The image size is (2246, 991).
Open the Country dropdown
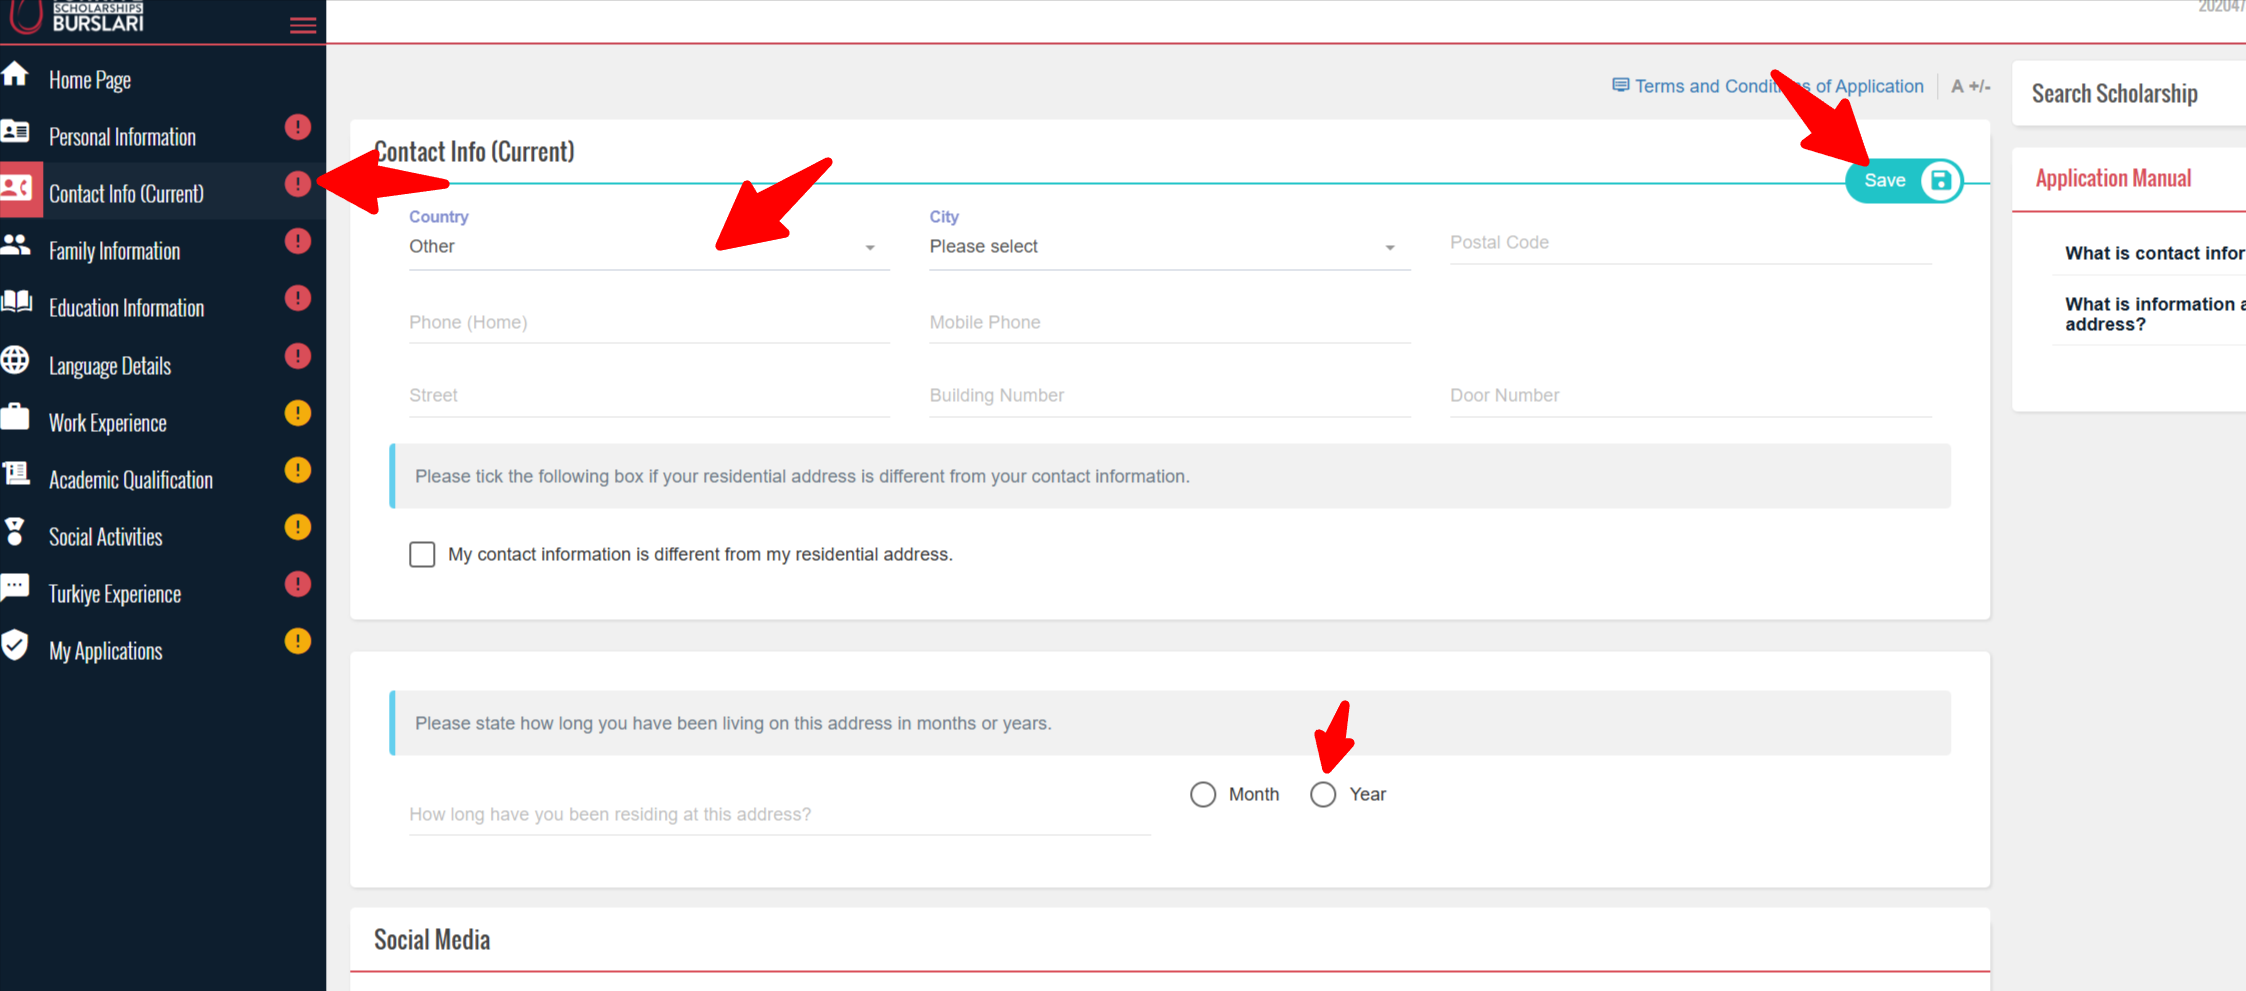coord(647,247)
